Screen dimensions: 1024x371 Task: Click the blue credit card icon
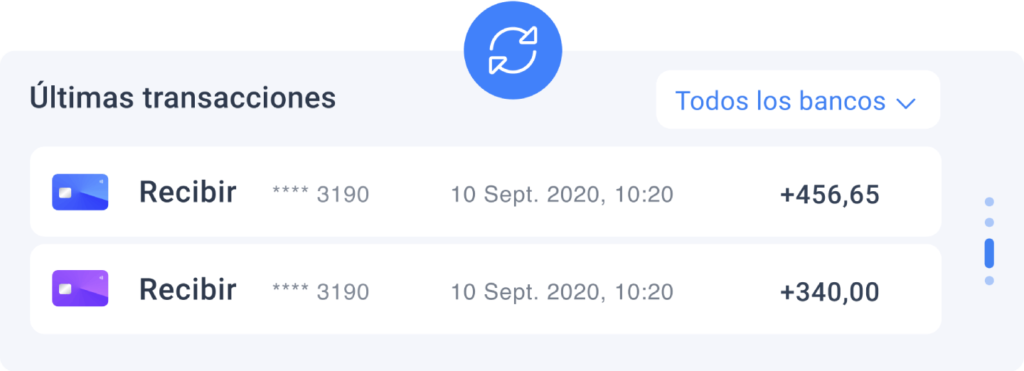(x=80, y=192)
